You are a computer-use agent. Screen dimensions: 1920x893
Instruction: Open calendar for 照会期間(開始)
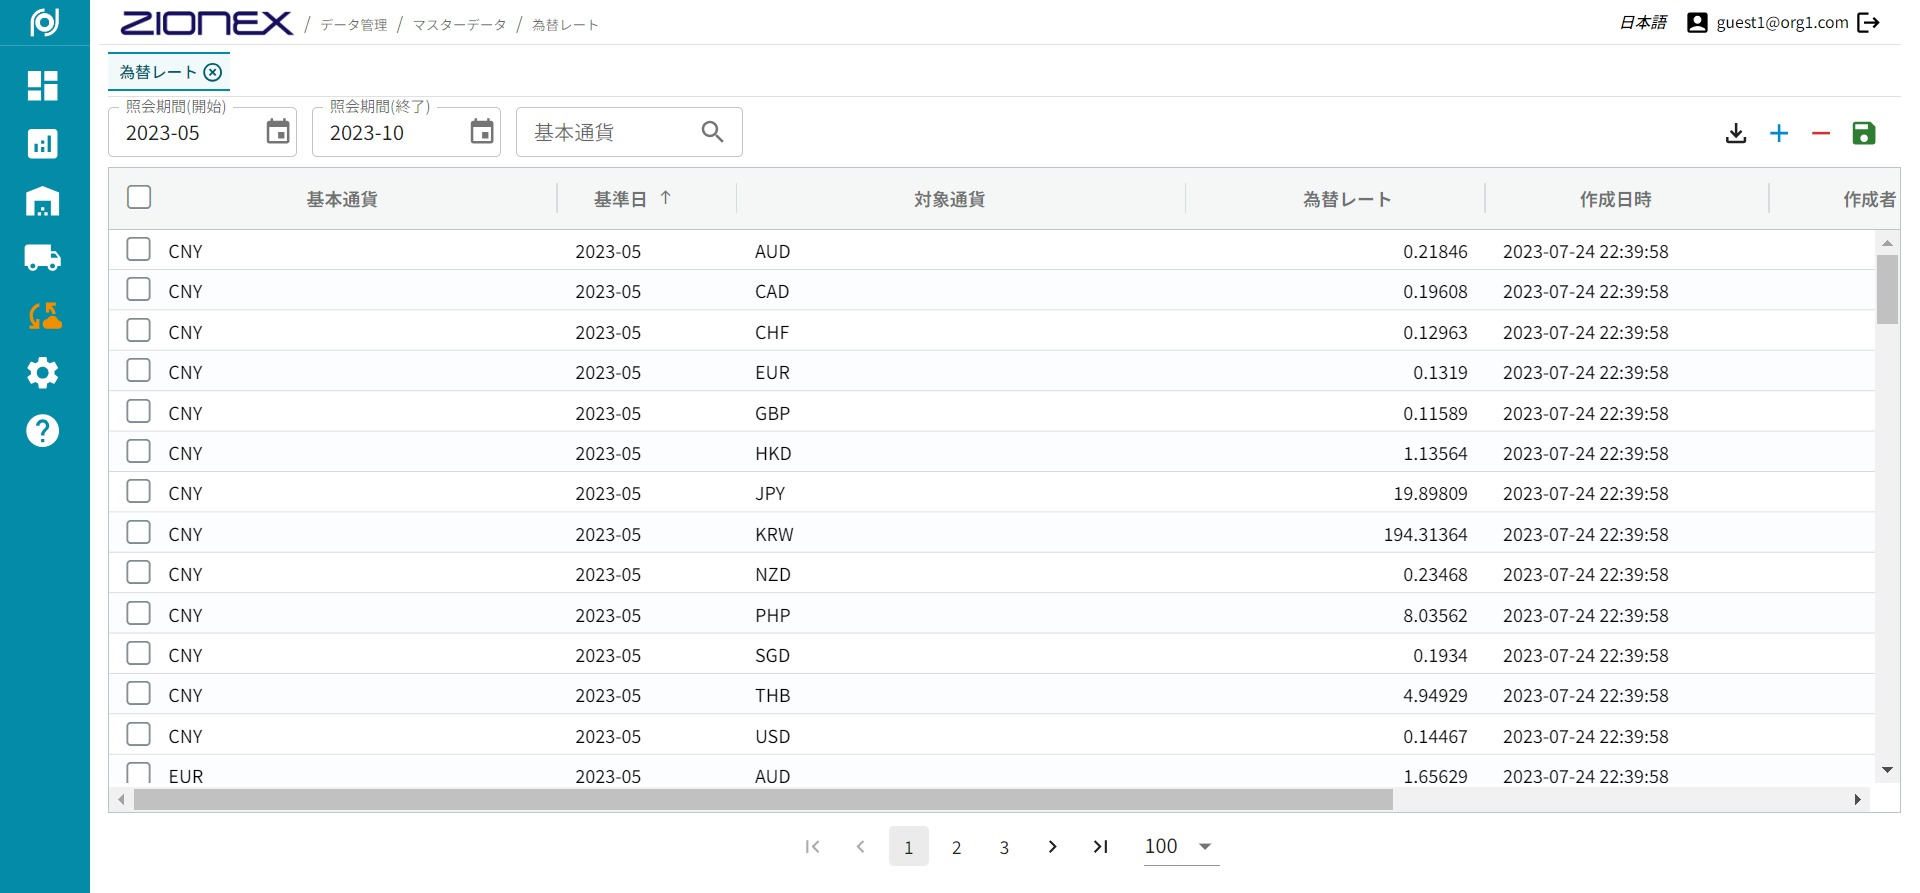(278, 131)
